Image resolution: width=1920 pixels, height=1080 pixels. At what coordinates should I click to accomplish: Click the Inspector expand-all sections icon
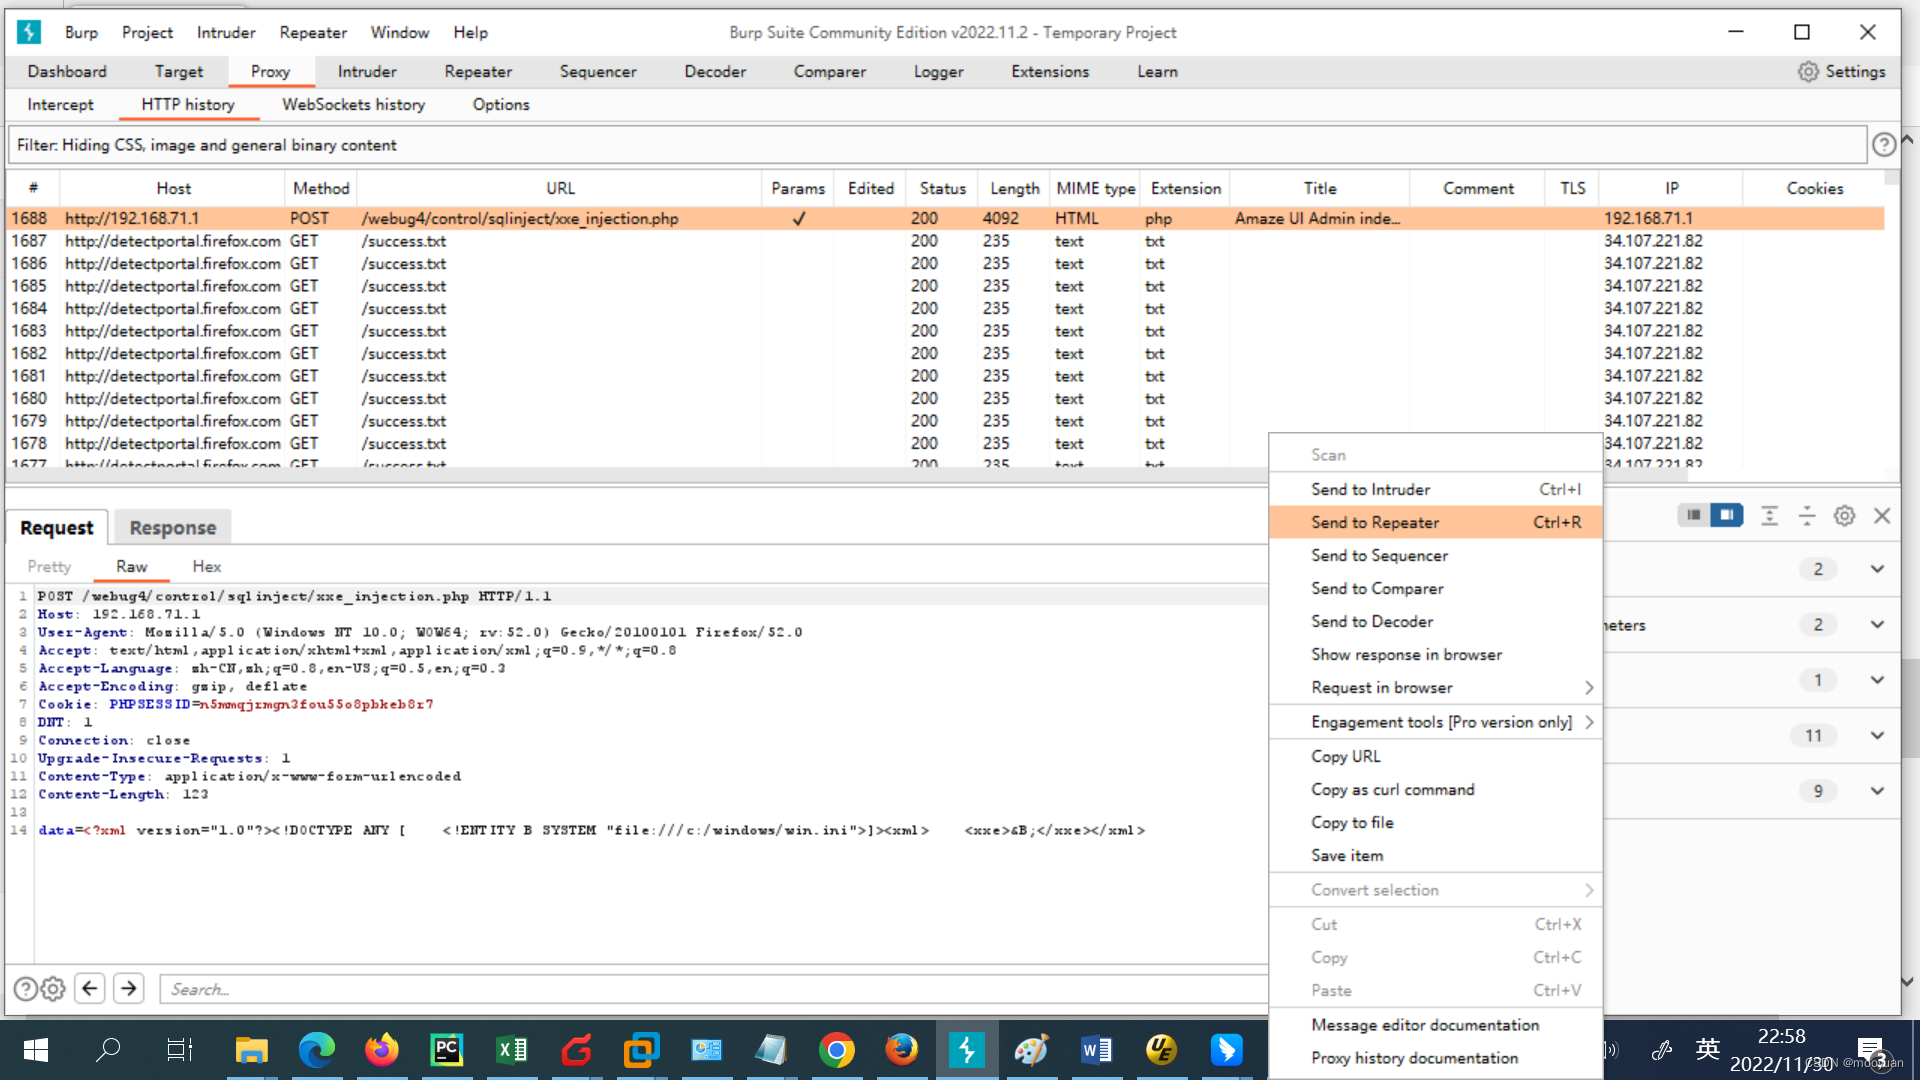coord(1769,515)
